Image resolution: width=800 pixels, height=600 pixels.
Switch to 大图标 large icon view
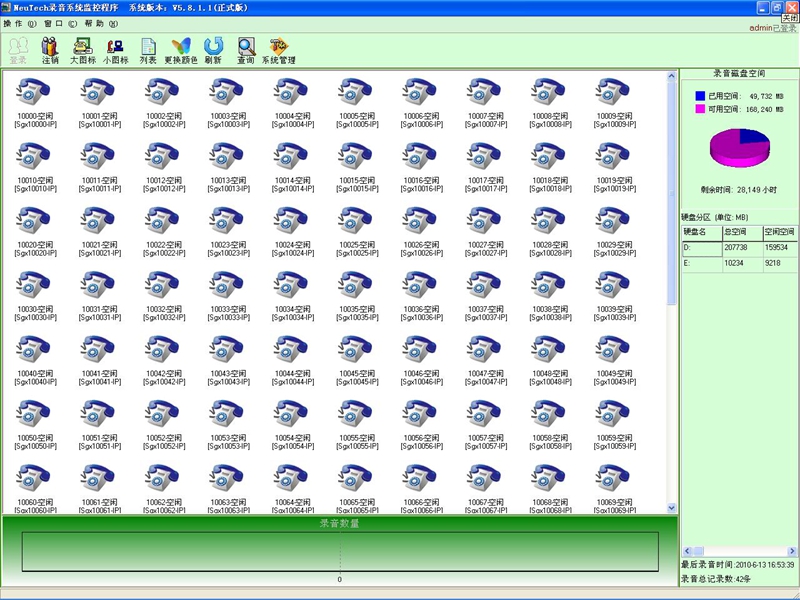[x=83, y=49]
